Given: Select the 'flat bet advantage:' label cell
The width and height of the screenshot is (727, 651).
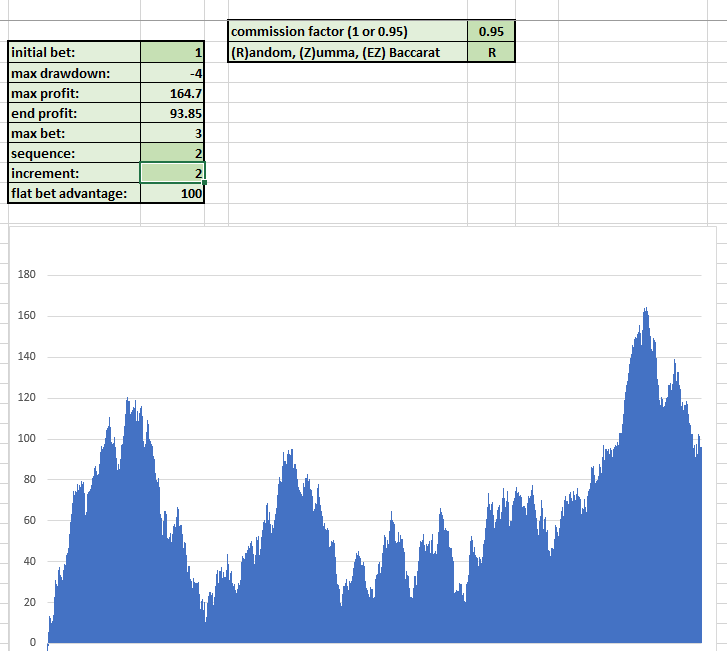Looking at the screenshot, I should 74,193.
